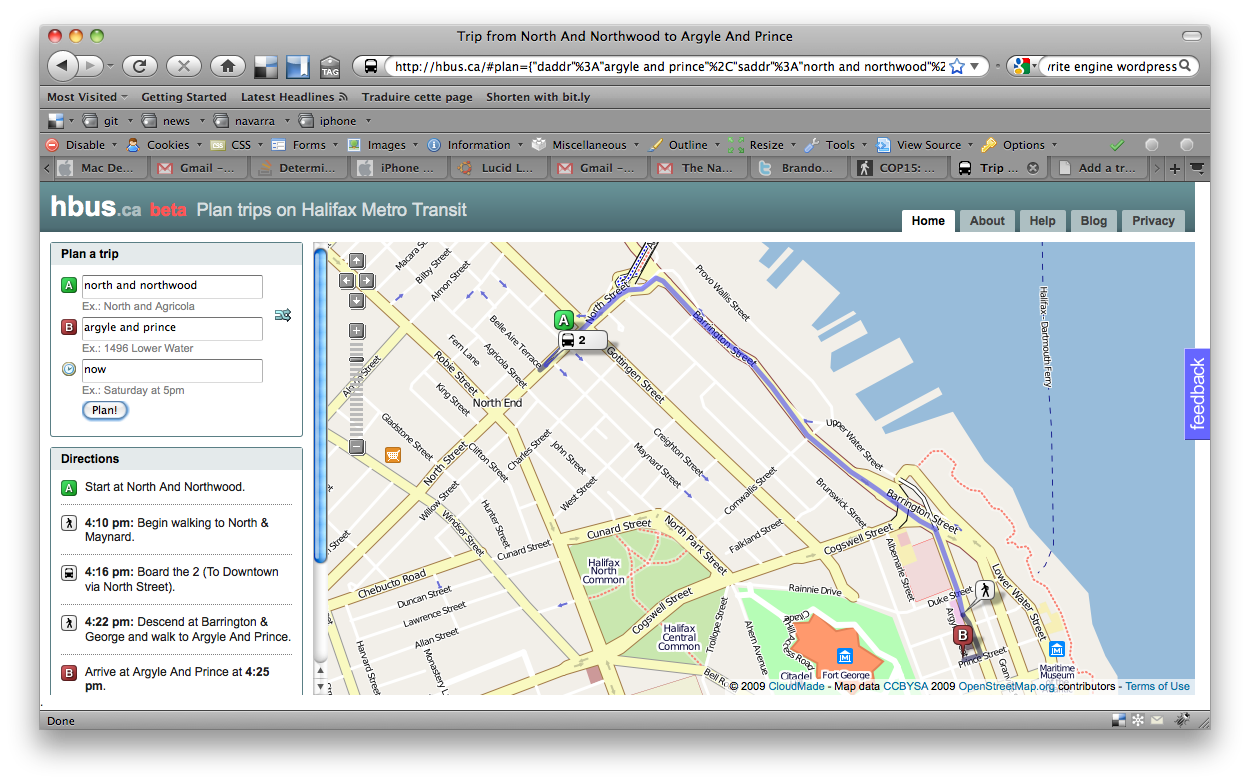The width and height of the screenshot is (1250, 784).
Task: Pan the map up with the arrow
Action: [x=357, y=262]
